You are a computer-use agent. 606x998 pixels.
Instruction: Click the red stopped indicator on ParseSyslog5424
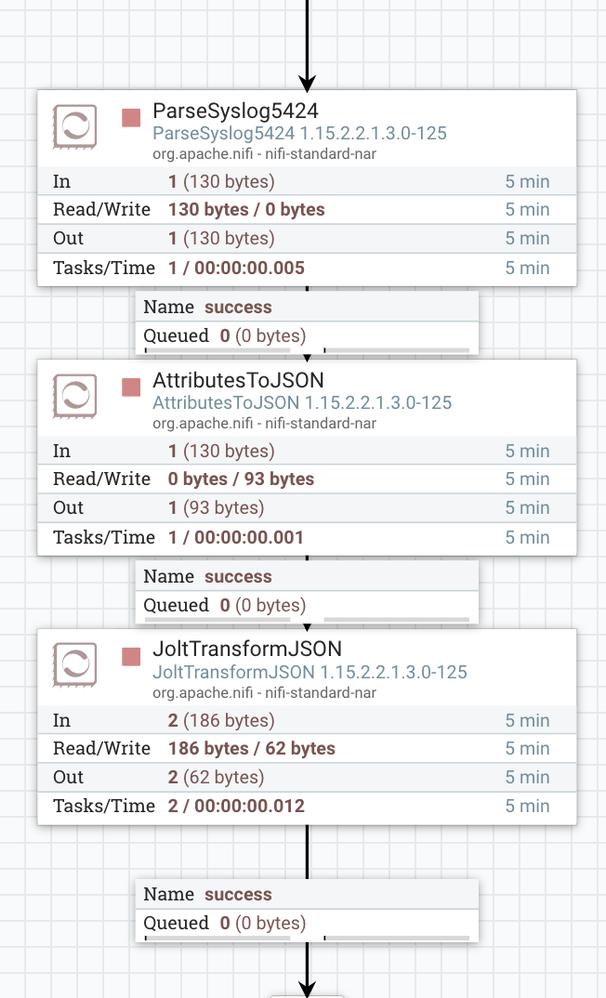coord(131,118)
